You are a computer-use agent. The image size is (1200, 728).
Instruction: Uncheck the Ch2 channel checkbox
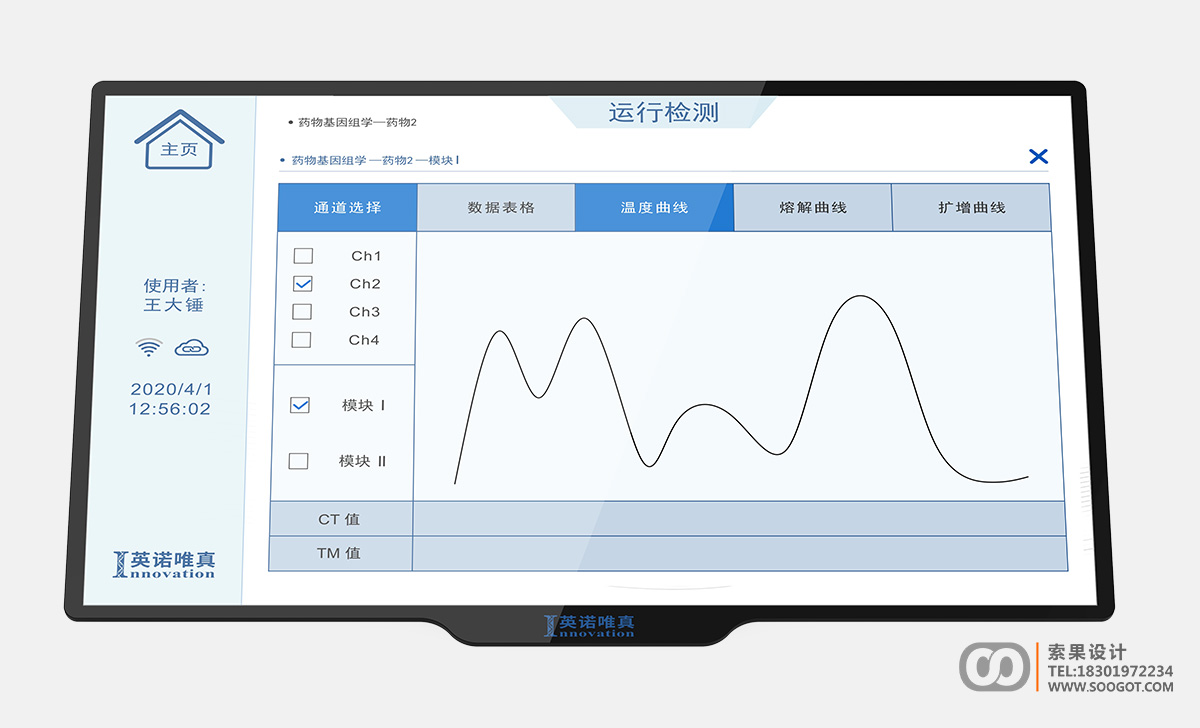pos(303,284)
